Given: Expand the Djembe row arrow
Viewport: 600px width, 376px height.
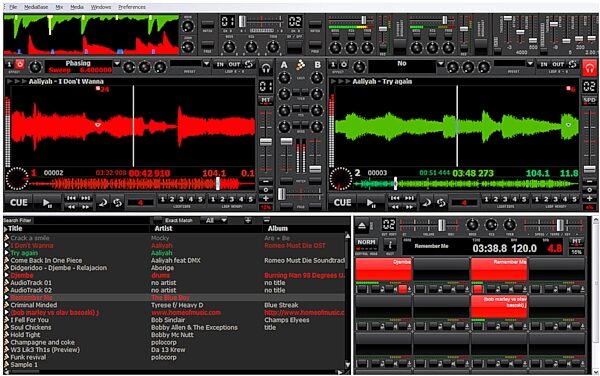Looking at the screenshot, I should 6,275.
